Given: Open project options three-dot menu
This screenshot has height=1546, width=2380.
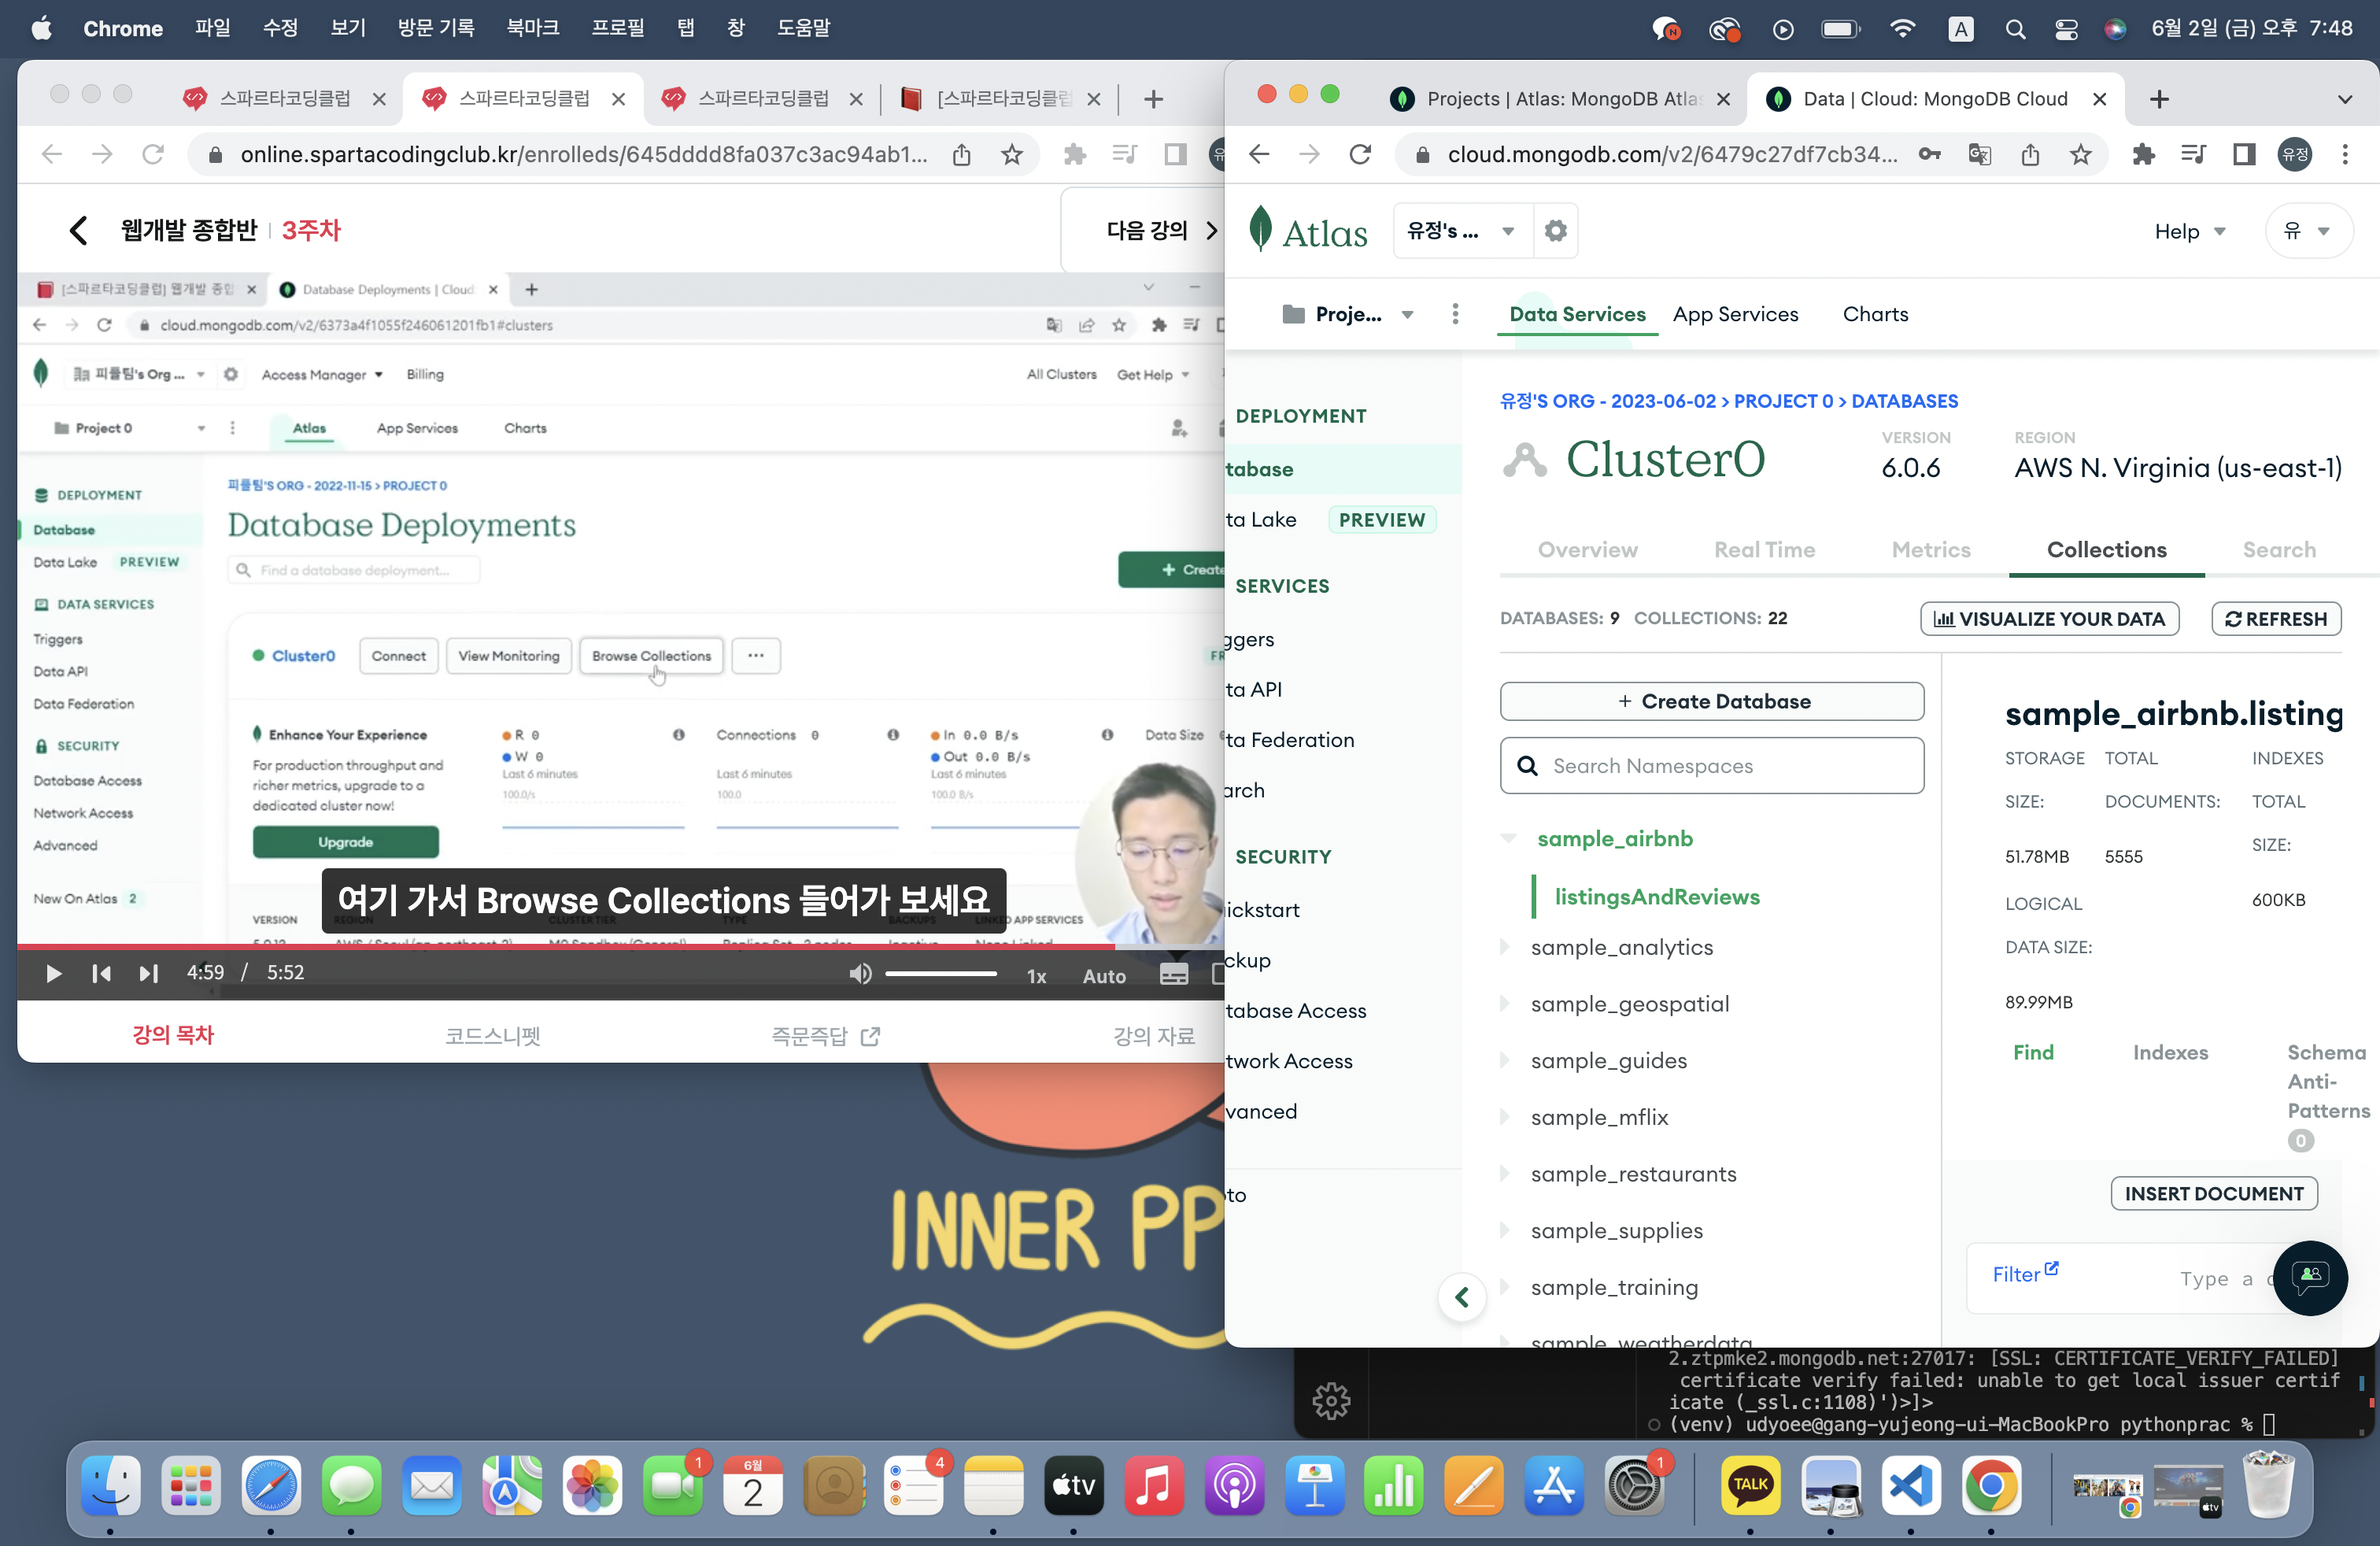Looking at the screenshot, I should 1455,314.
